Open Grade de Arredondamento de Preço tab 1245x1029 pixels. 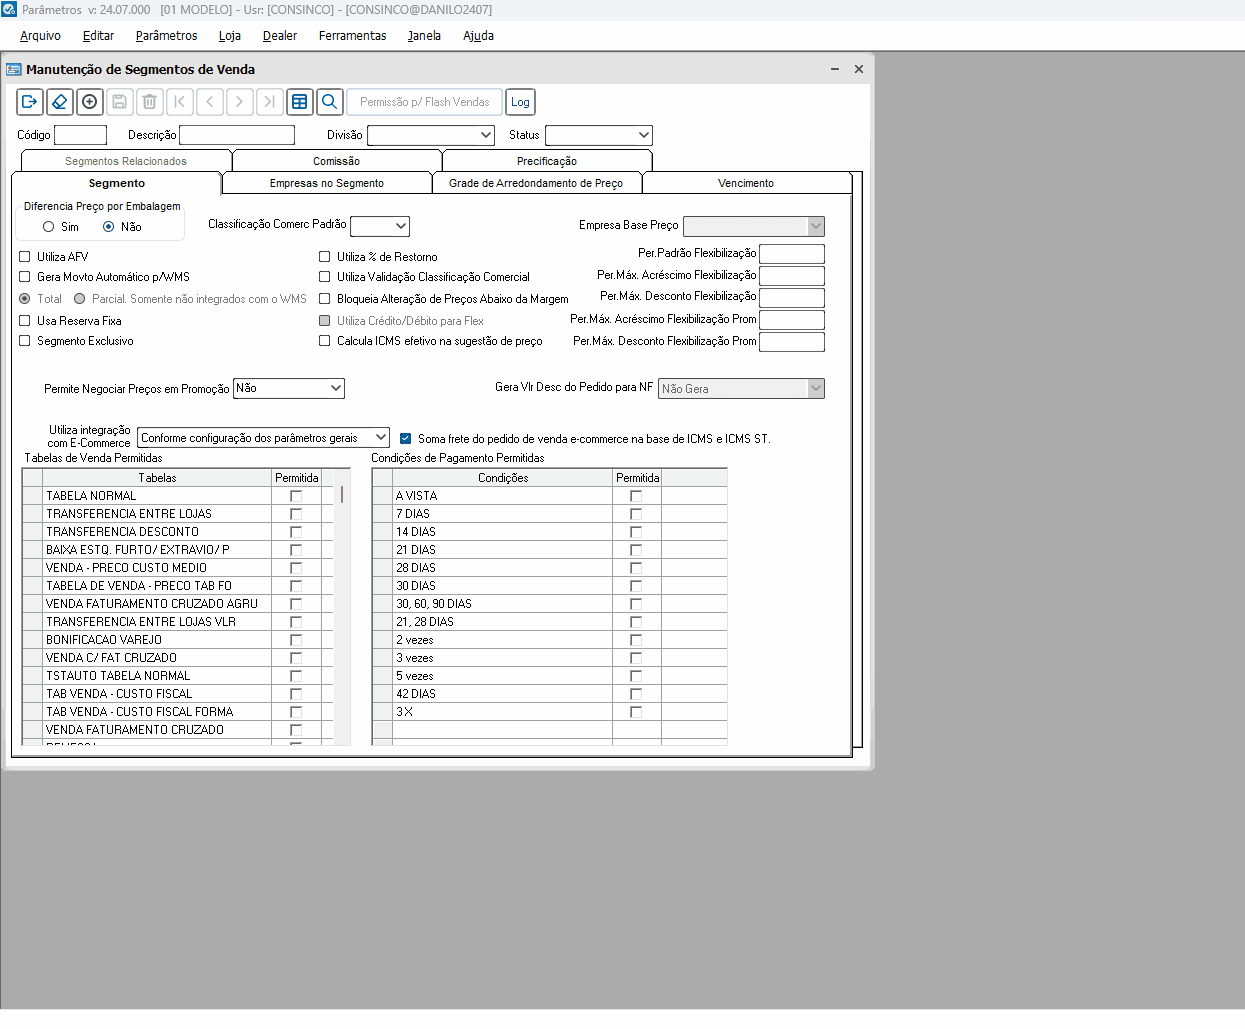536,183
